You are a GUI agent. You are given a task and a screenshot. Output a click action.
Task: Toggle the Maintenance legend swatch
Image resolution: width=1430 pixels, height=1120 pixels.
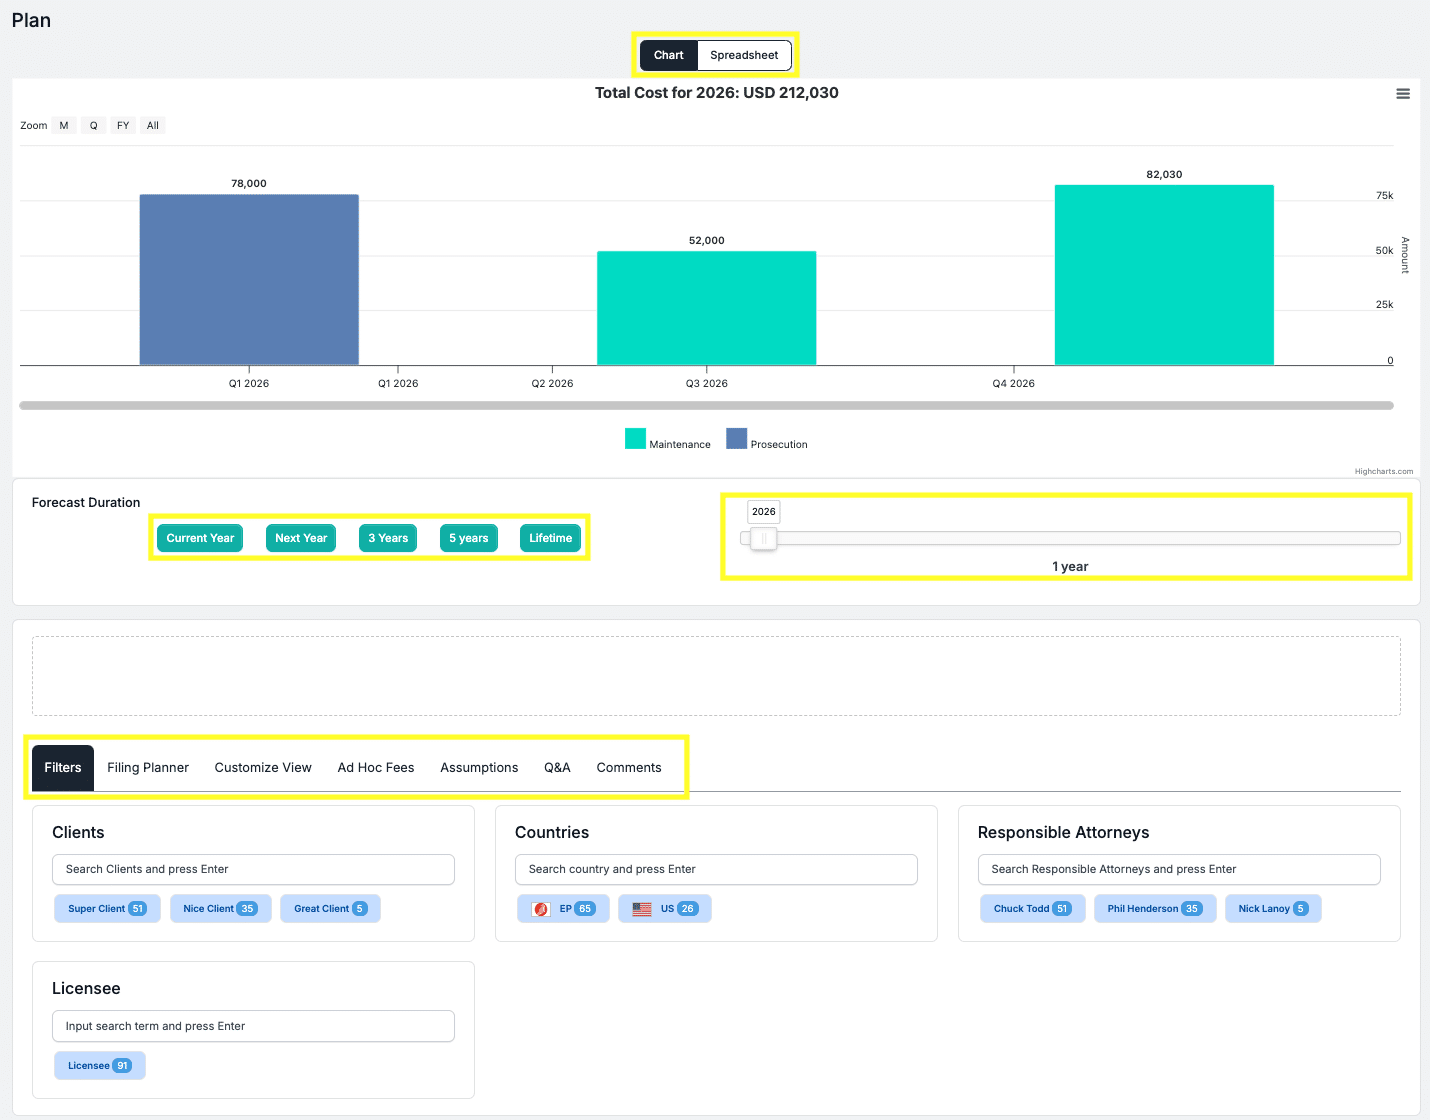(635, 439)
